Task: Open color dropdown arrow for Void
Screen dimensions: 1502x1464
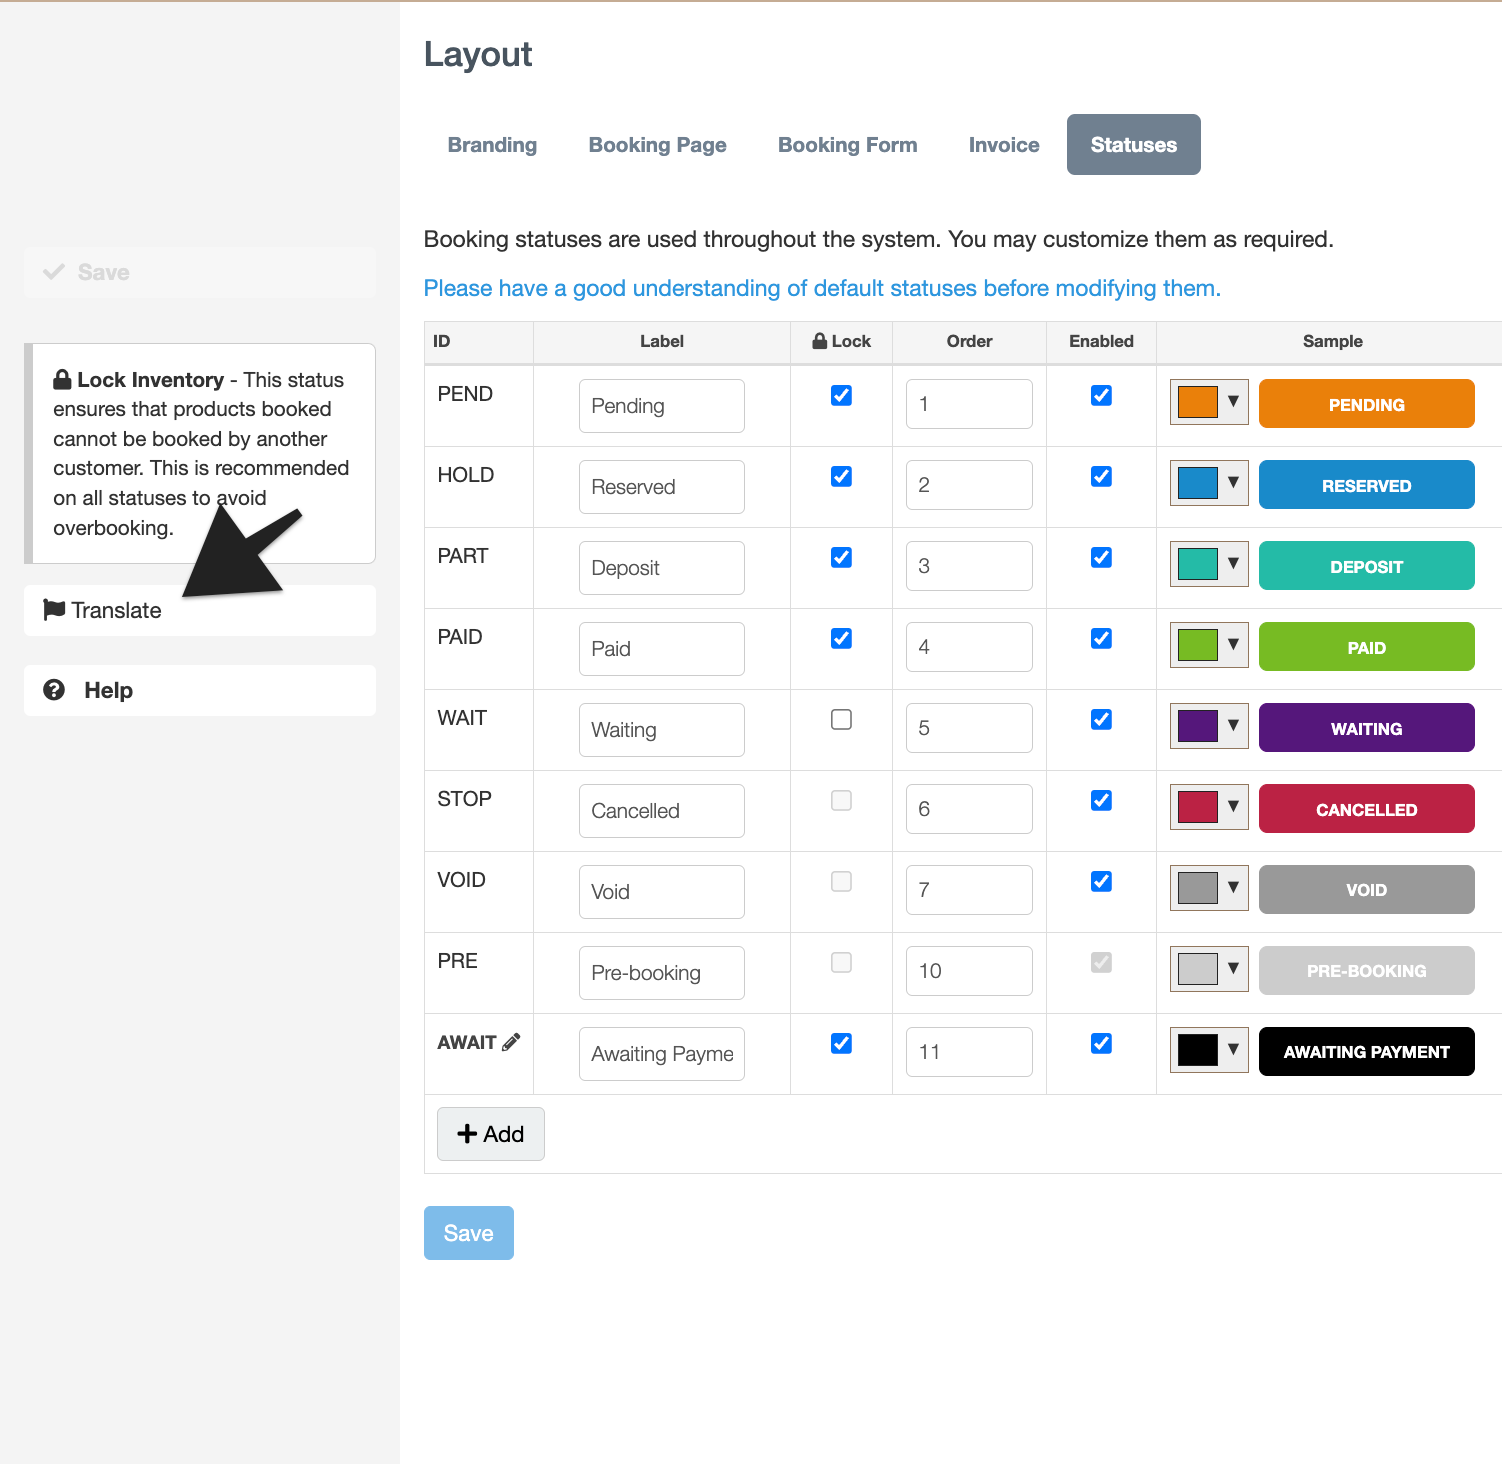Action: coord(1233,887)
